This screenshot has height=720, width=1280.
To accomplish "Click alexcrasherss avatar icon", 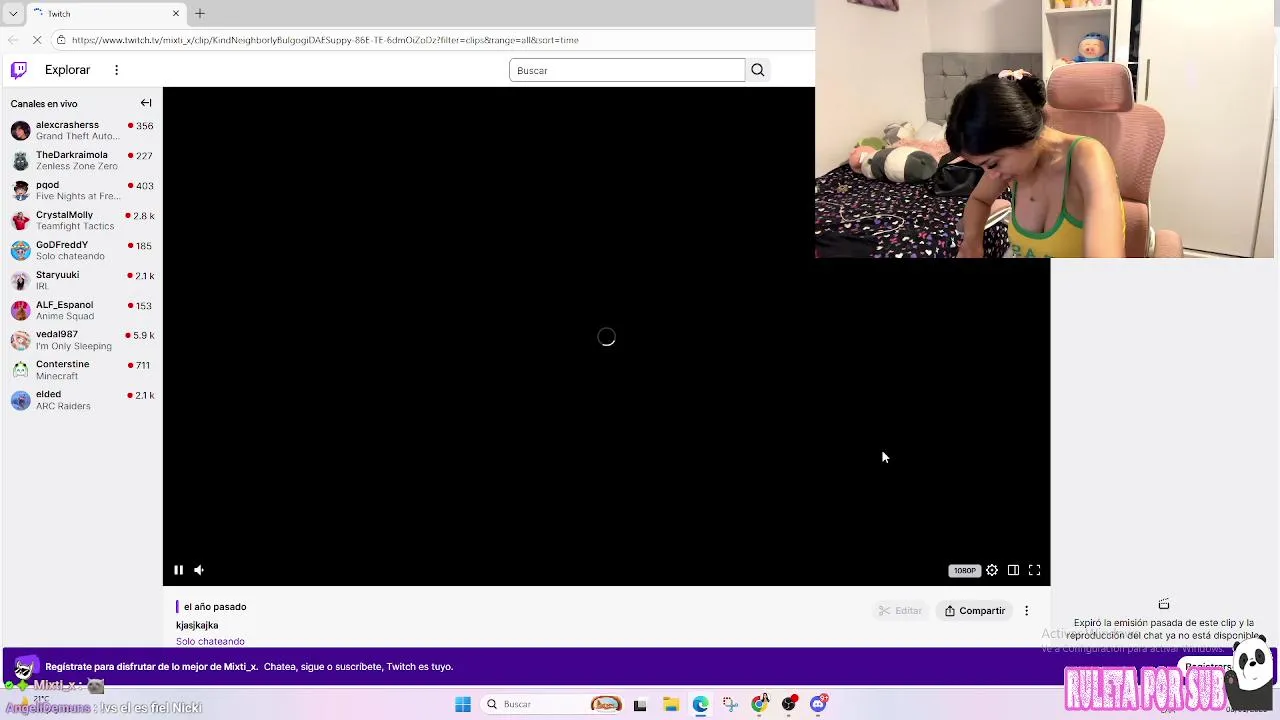I will coord(20,131).
